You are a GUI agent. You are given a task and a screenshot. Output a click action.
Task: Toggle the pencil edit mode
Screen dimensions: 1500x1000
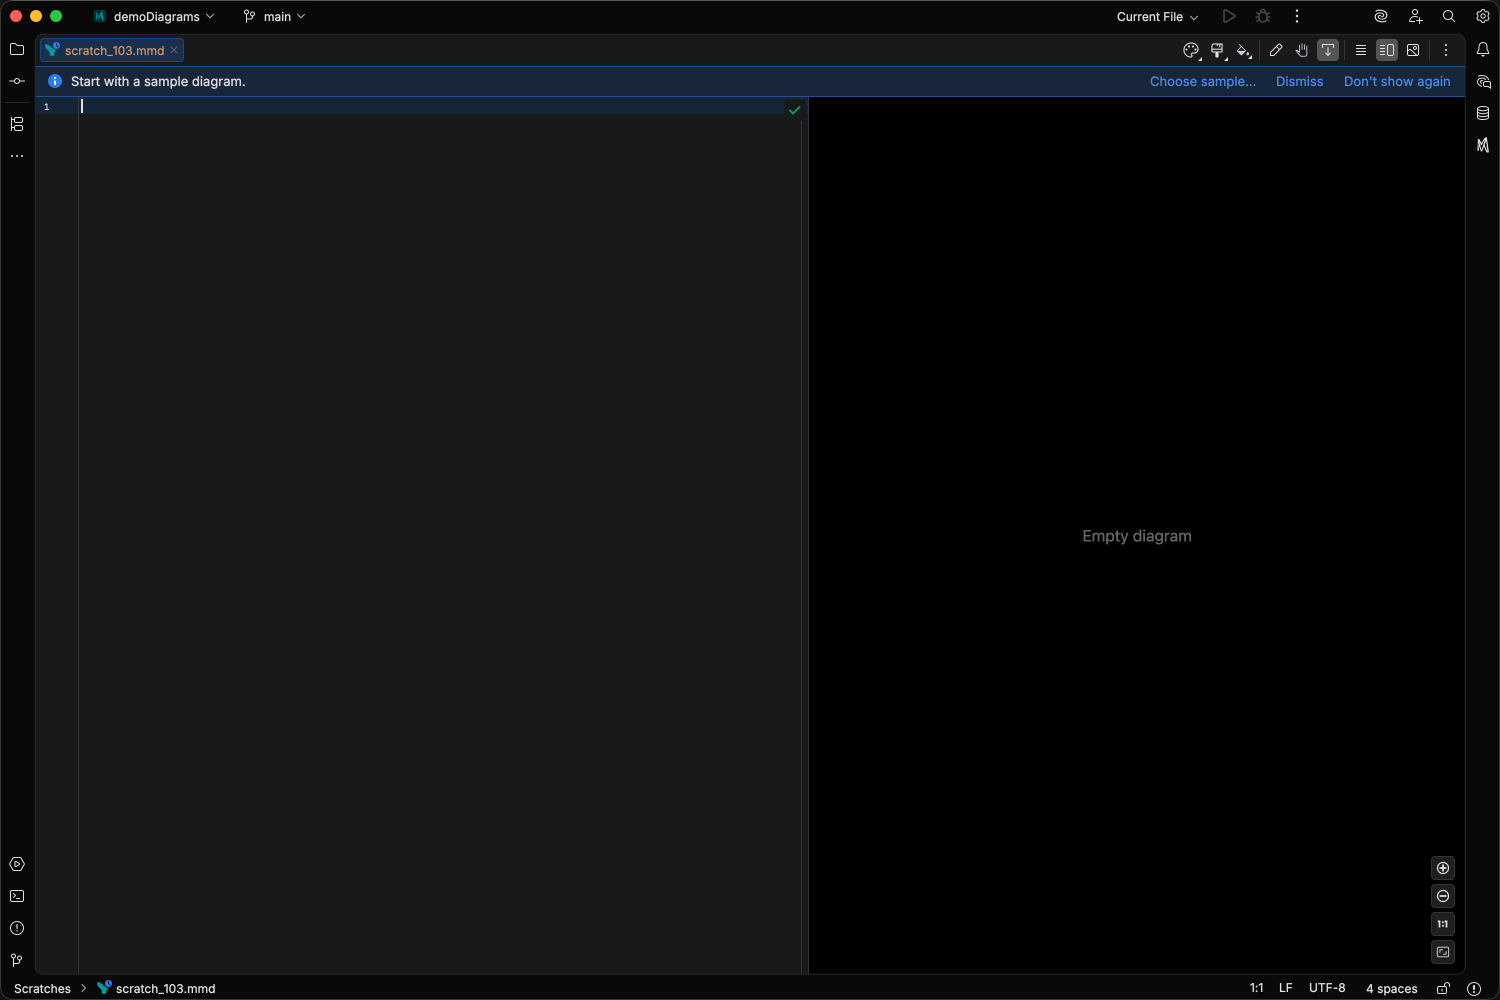tap(1276, 50)
